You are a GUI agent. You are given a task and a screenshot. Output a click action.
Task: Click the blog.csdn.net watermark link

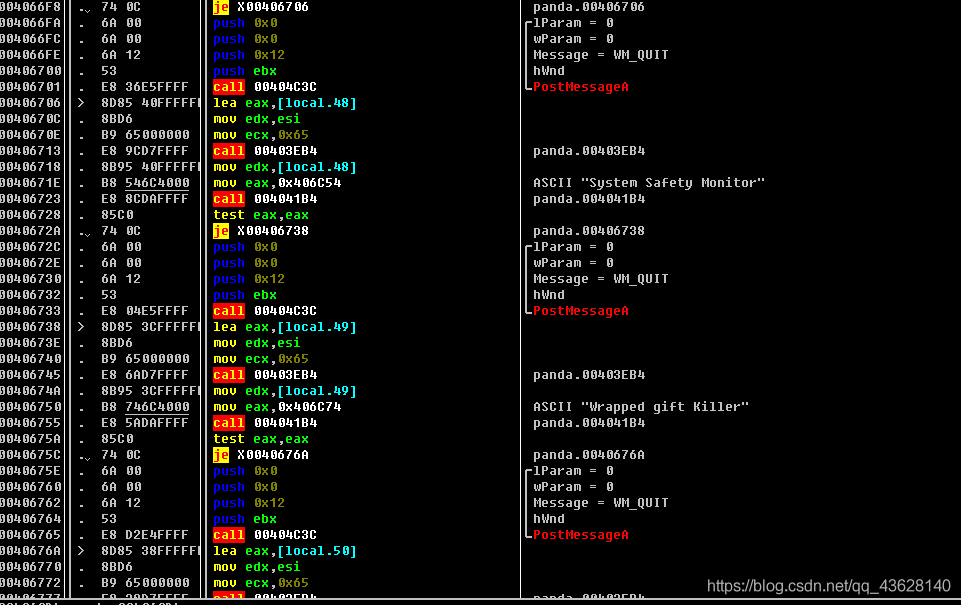828,585
